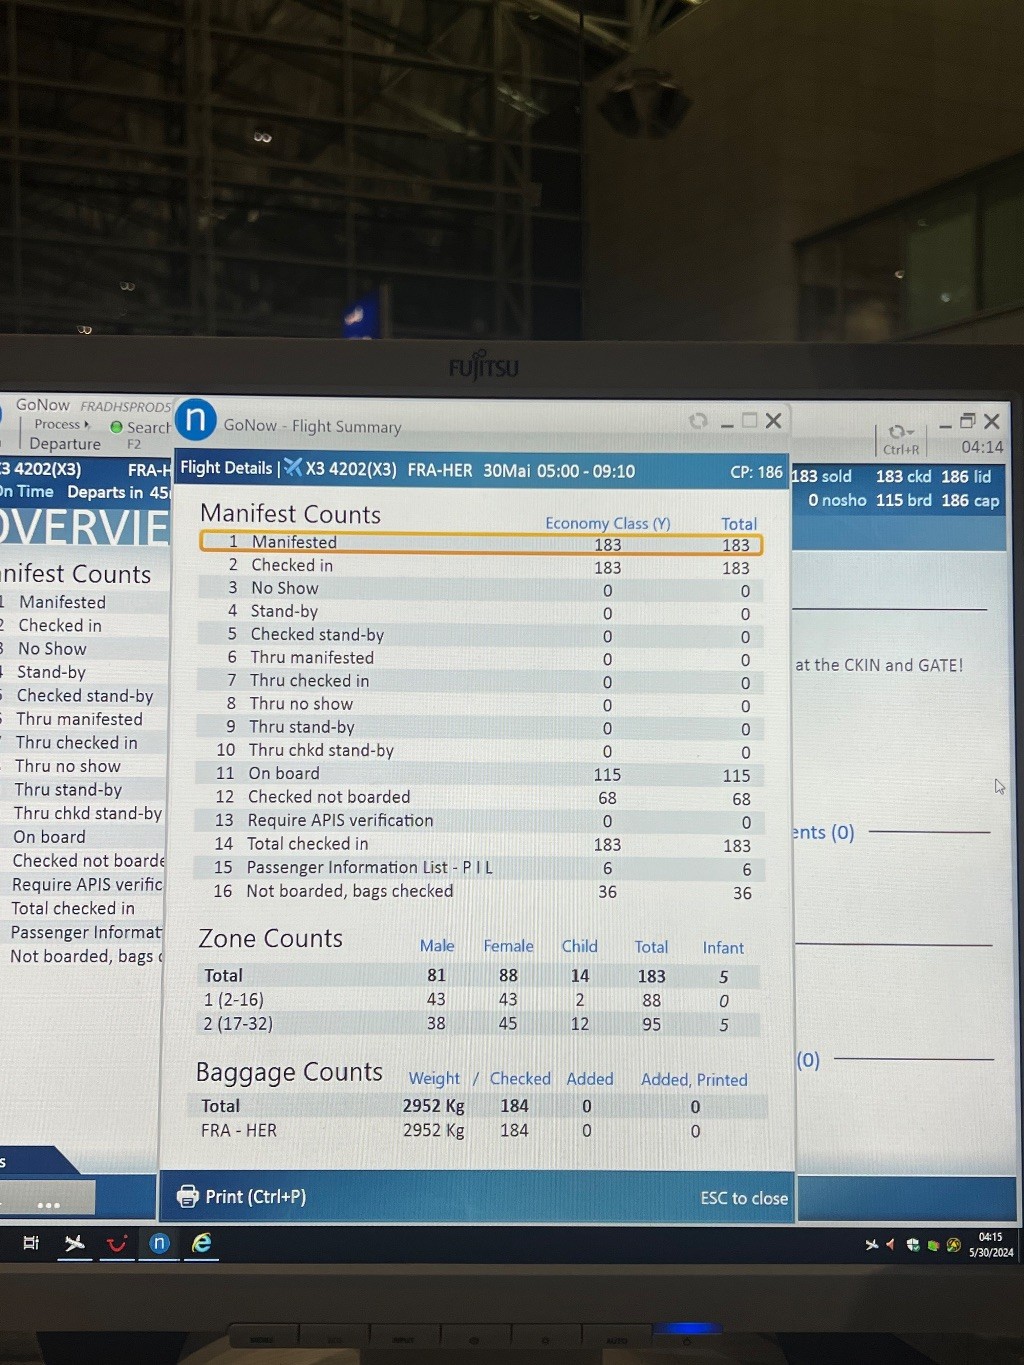Open the Departure F2 tab
The width and height of the screenshot is (1024, 1365).
tap(65, 444)
